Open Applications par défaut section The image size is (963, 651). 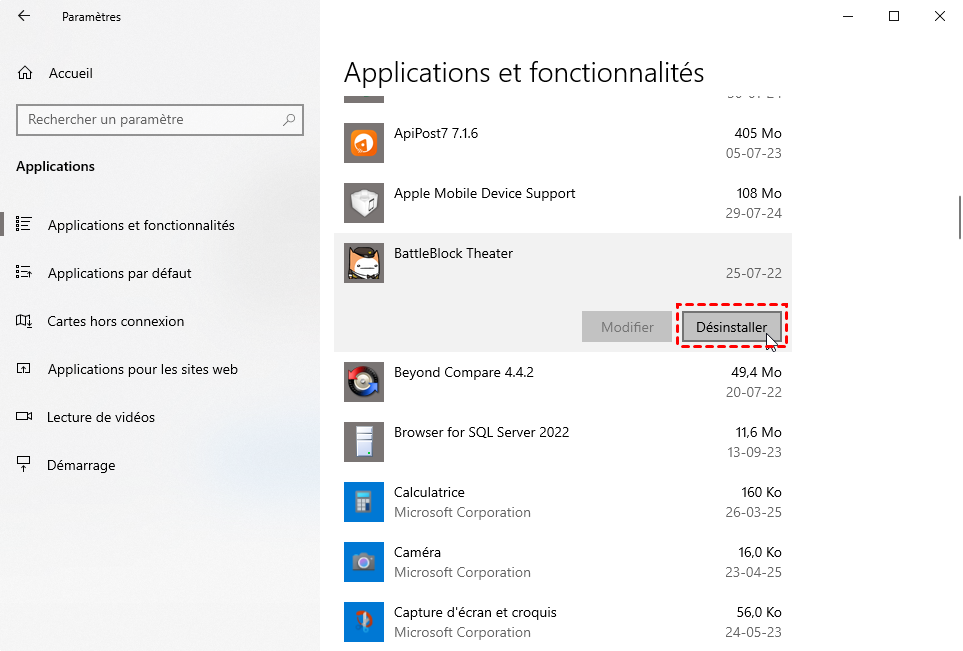click(x=120, y=273)
